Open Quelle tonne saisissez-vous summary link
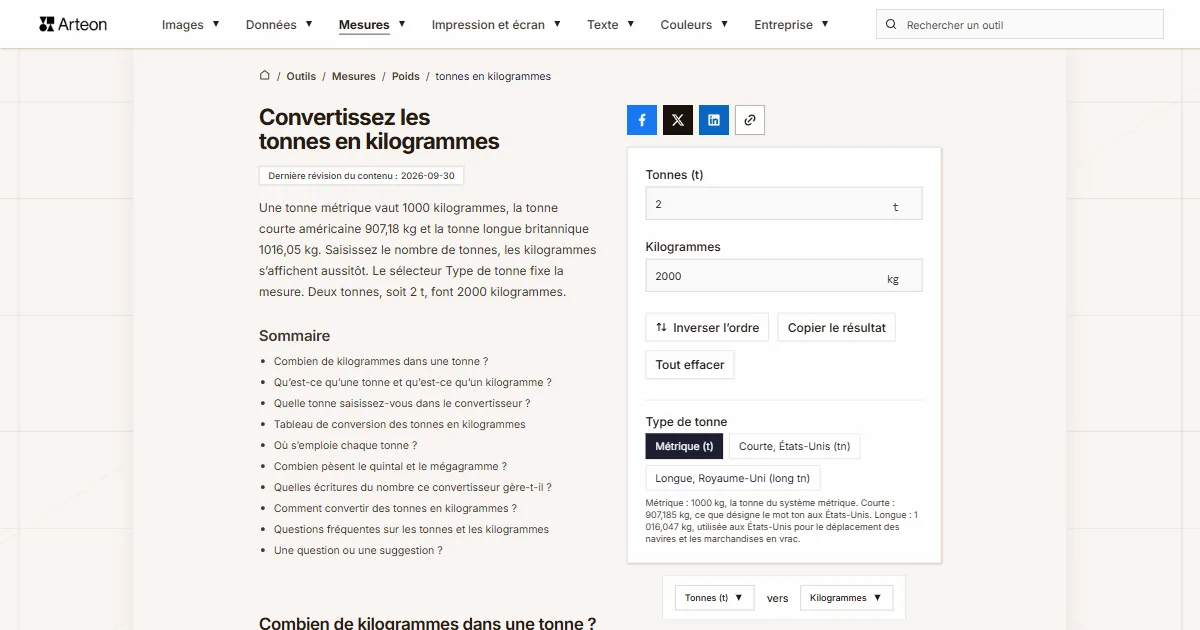This screenshot has width=1200, height=630. pyautogui.click(x=402, y=404)
